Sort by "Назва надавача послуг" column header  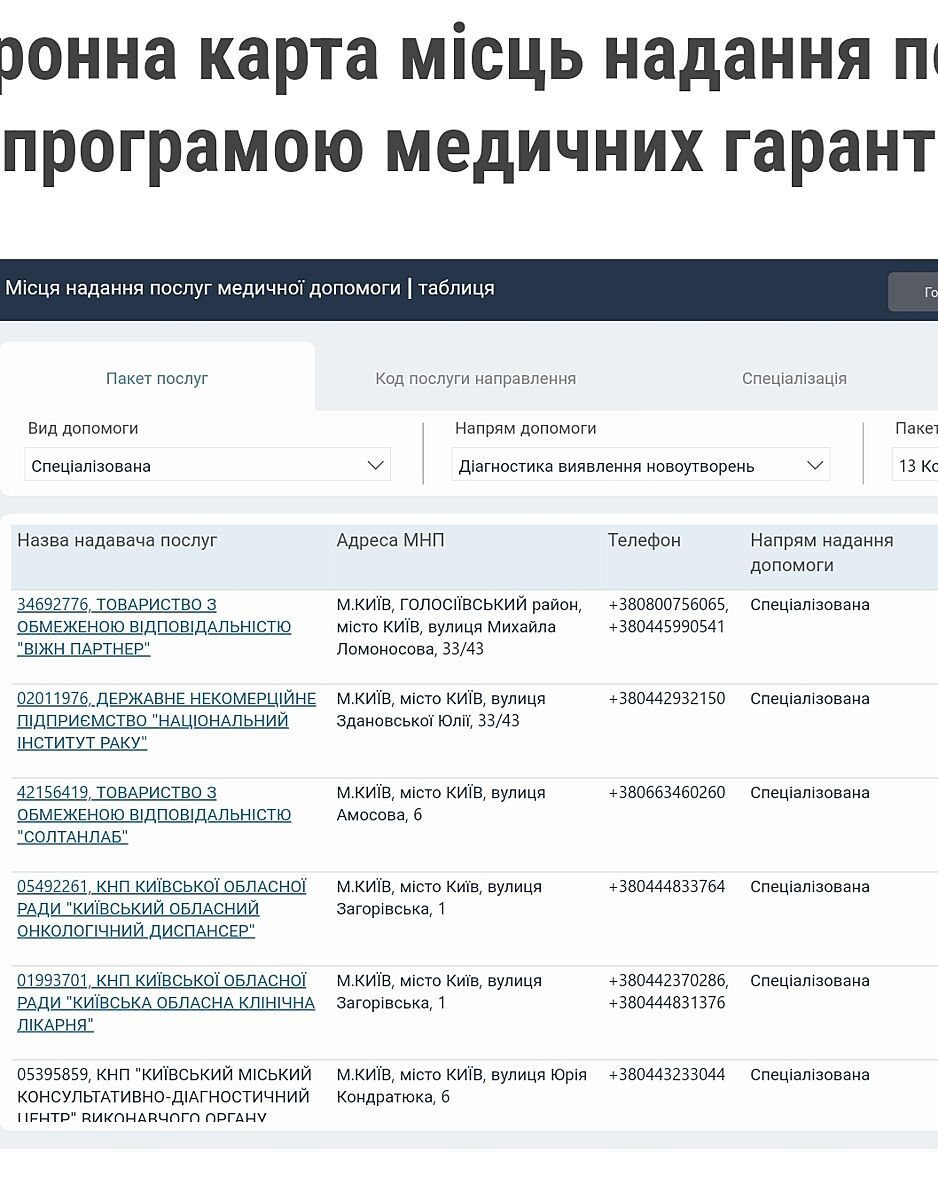(117, 541)
